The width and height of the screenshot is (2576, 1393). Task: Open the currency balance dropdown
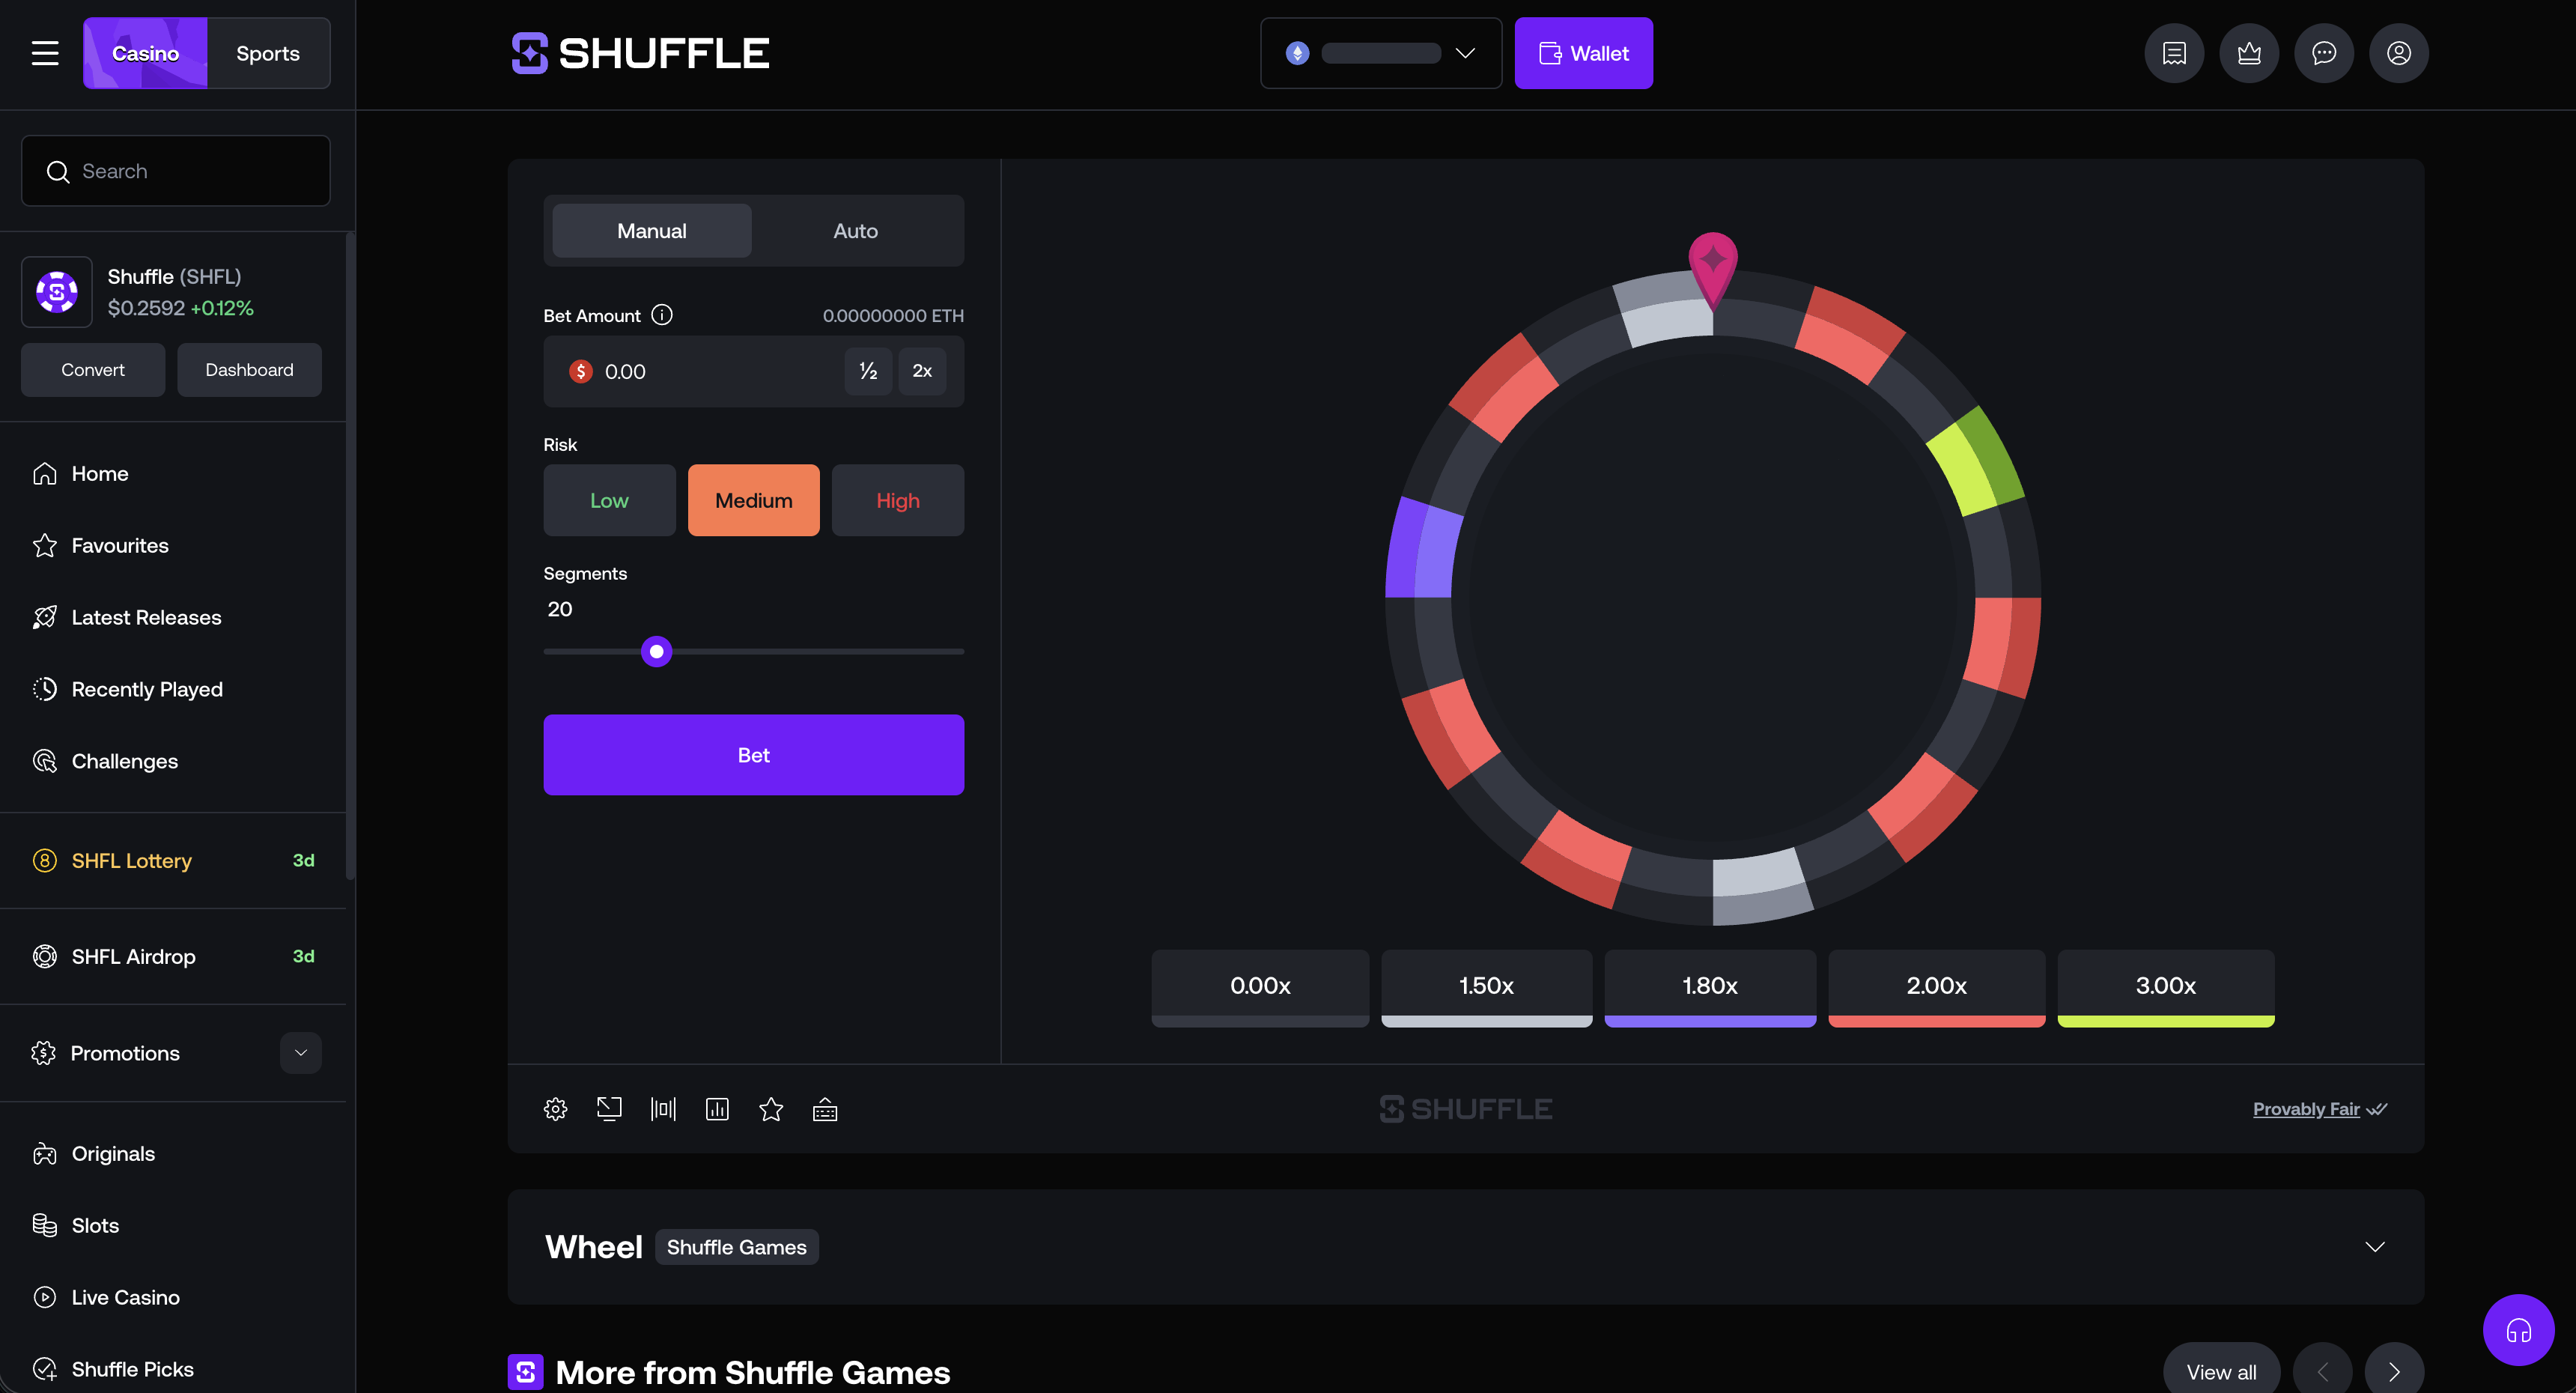(x=1381, y=53)
